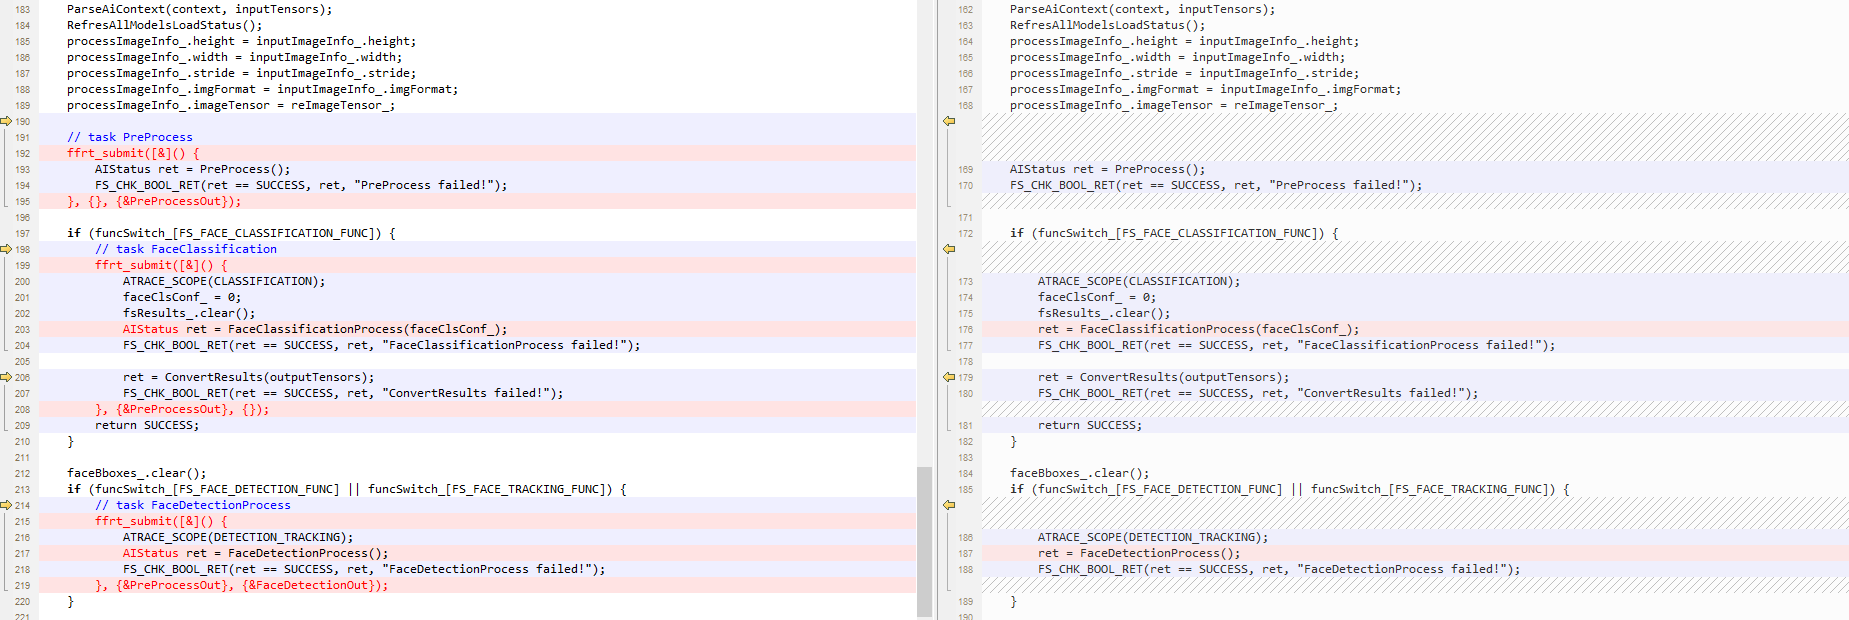Screen dimensions: 1849x620
Task: Click line number 203 in left gutter
Action: (x=22, y=329)
